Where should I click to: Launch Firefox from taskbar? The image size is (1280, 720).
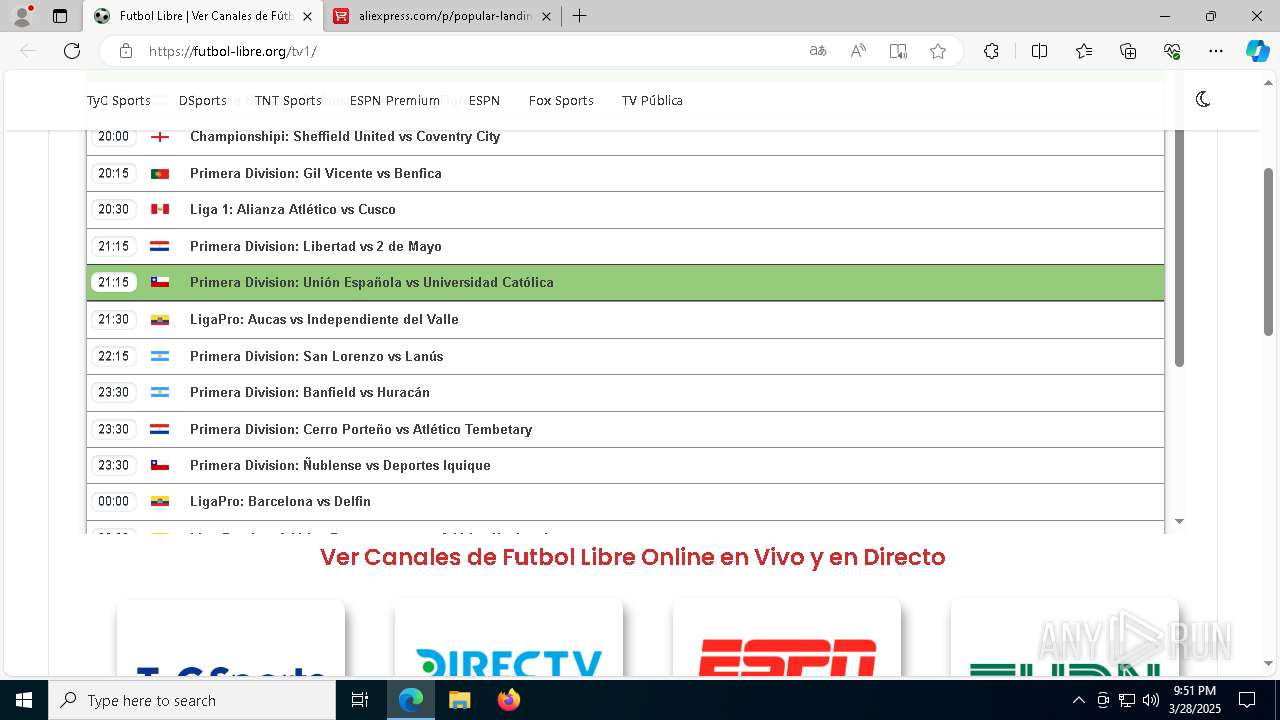tap(508, 700)
